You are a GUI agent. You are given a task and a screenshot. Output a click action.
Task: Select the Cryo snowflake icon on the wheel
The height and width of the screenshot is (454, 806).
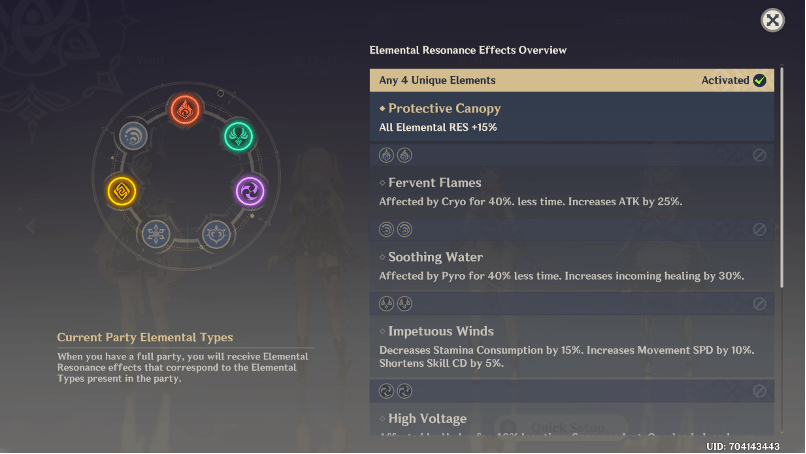click(156, 234)
